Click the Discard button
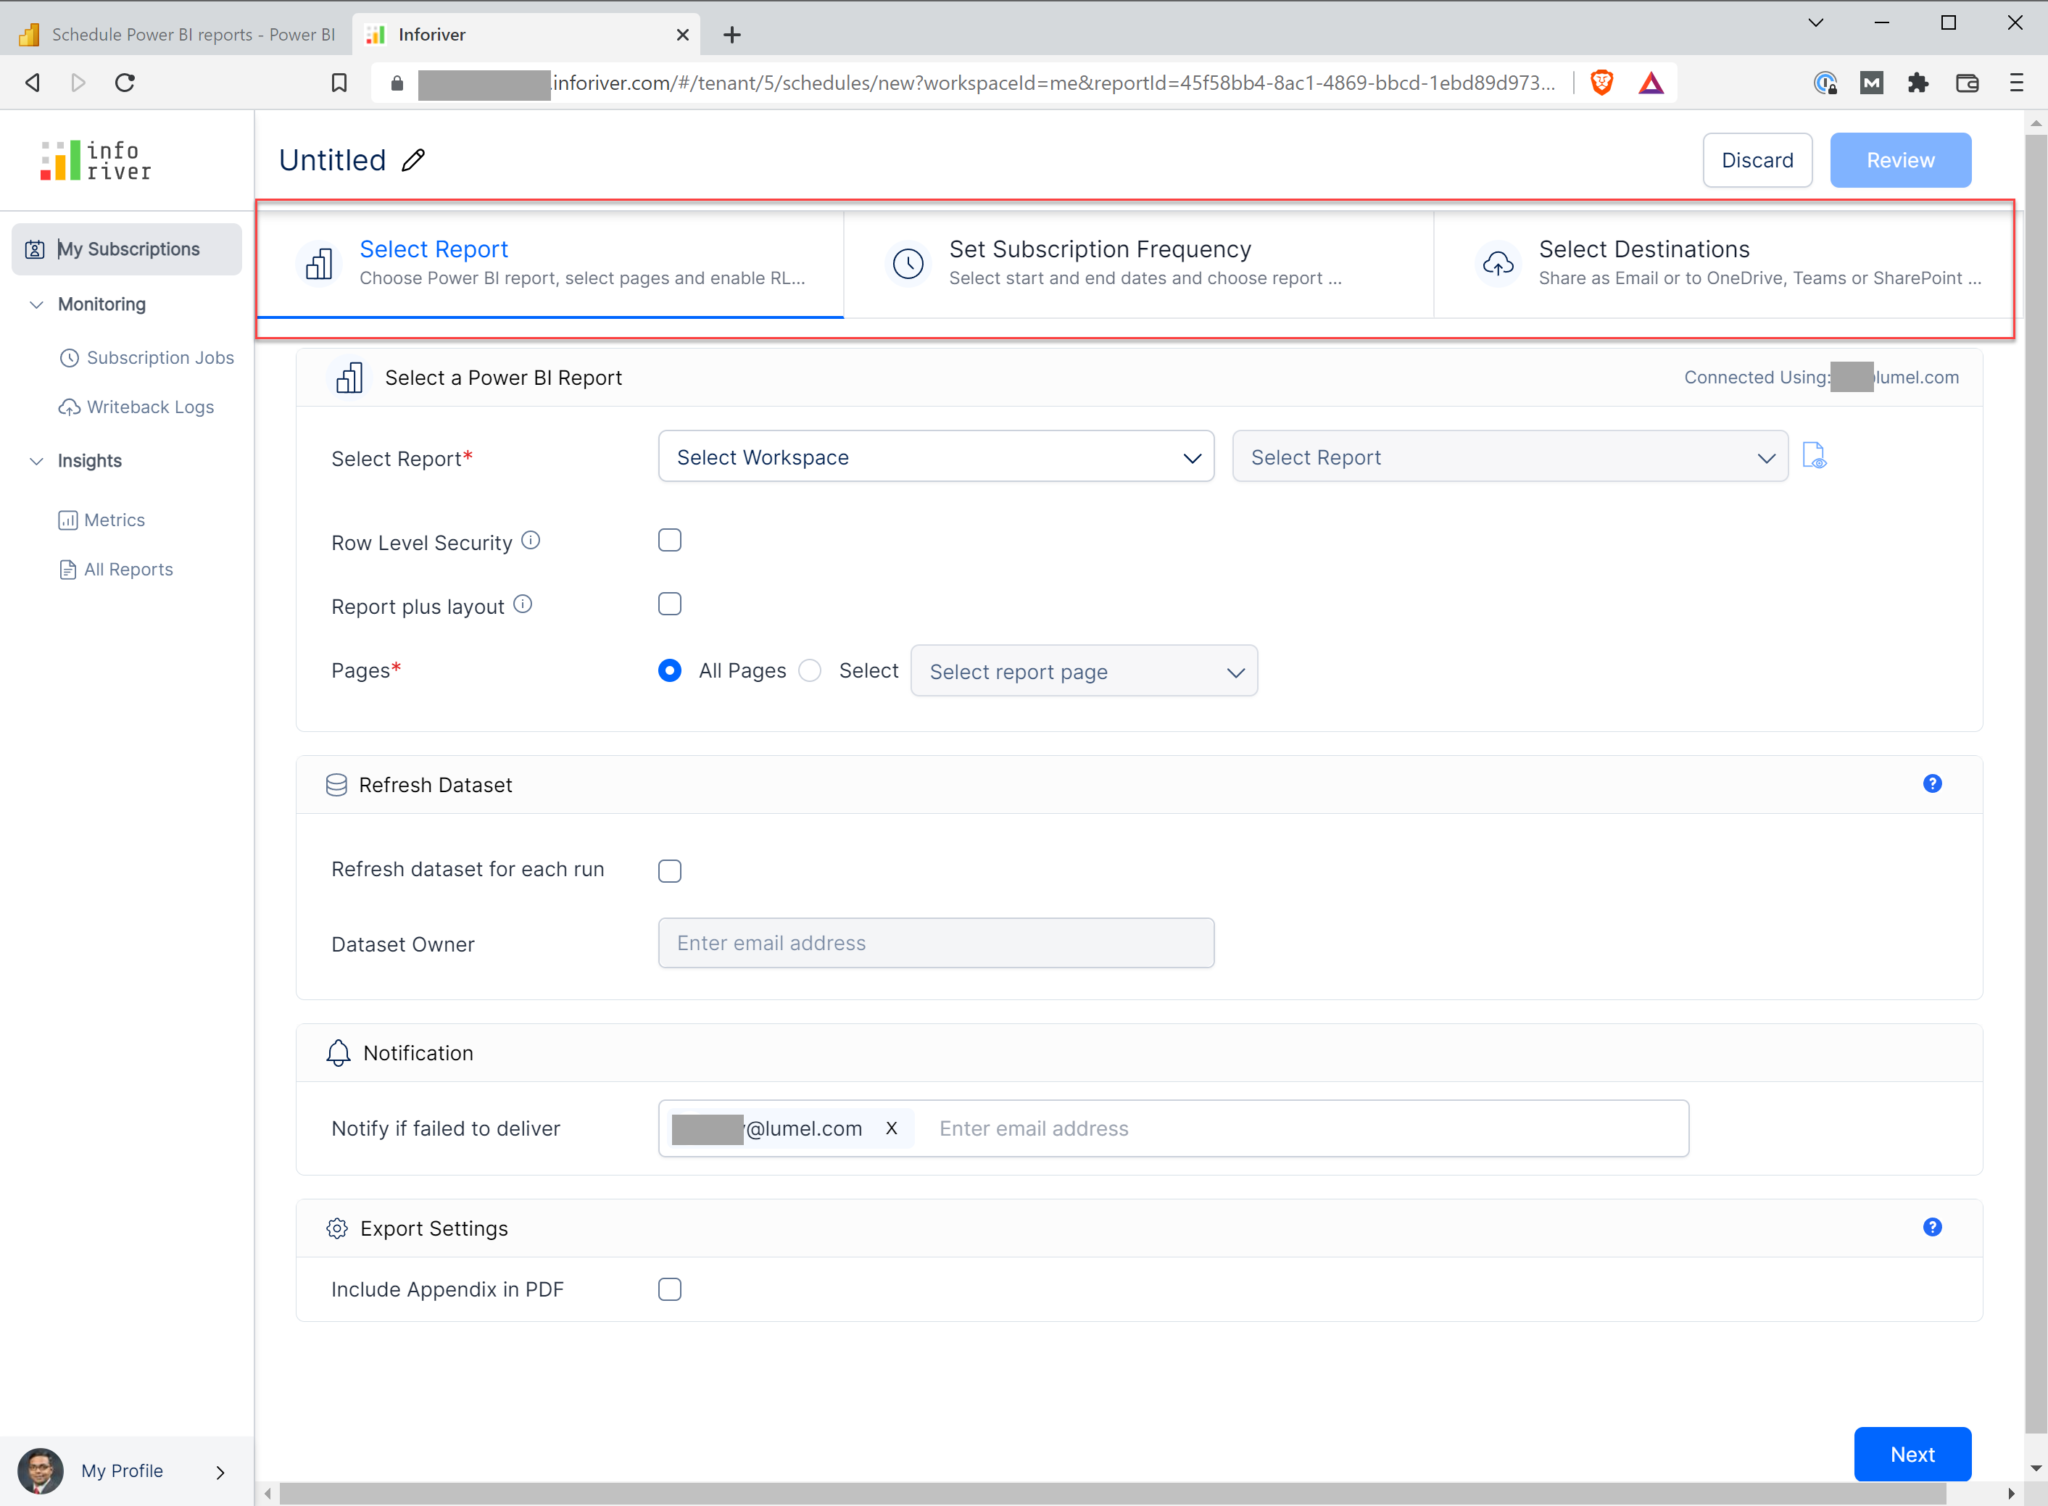 click(x=1757, y=159)
